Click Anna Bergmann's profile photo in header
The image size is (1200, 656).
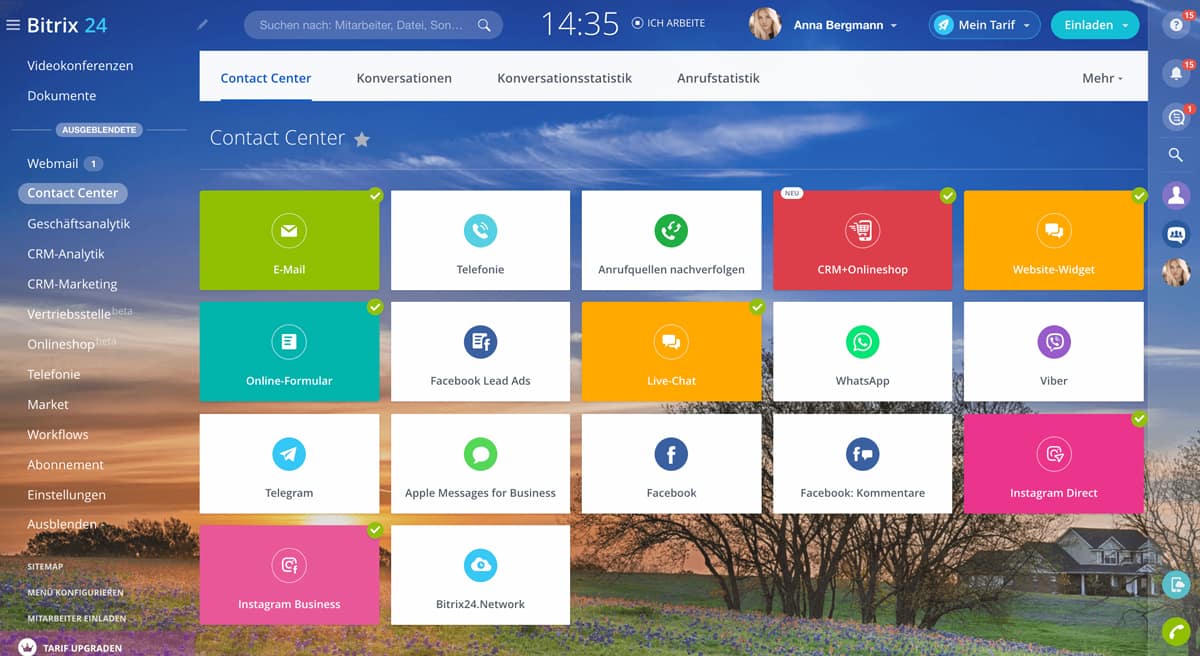[x=765, y=24]
